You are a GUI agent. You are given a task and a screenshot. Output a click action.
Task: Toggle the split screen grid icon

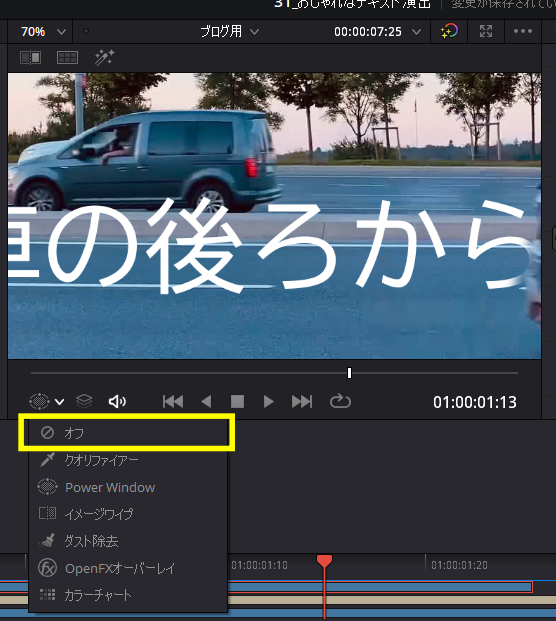click(x=67, y=58)
